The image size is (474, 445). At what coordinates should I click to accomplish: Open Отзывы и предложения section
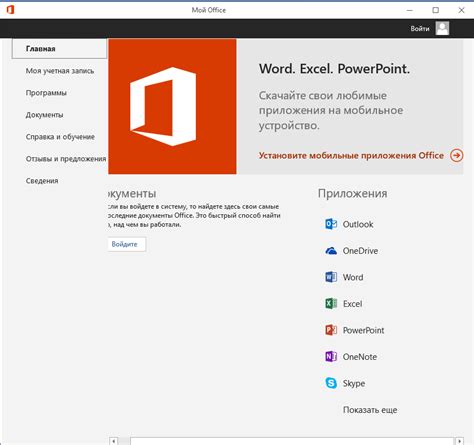click(x=66, y=159)
